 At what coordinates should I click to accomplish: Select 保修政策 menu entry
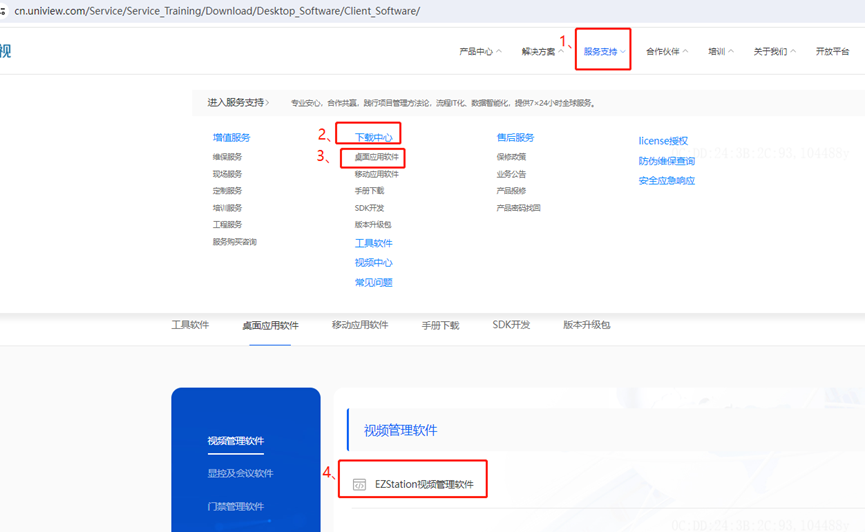[x=510, y=157]
